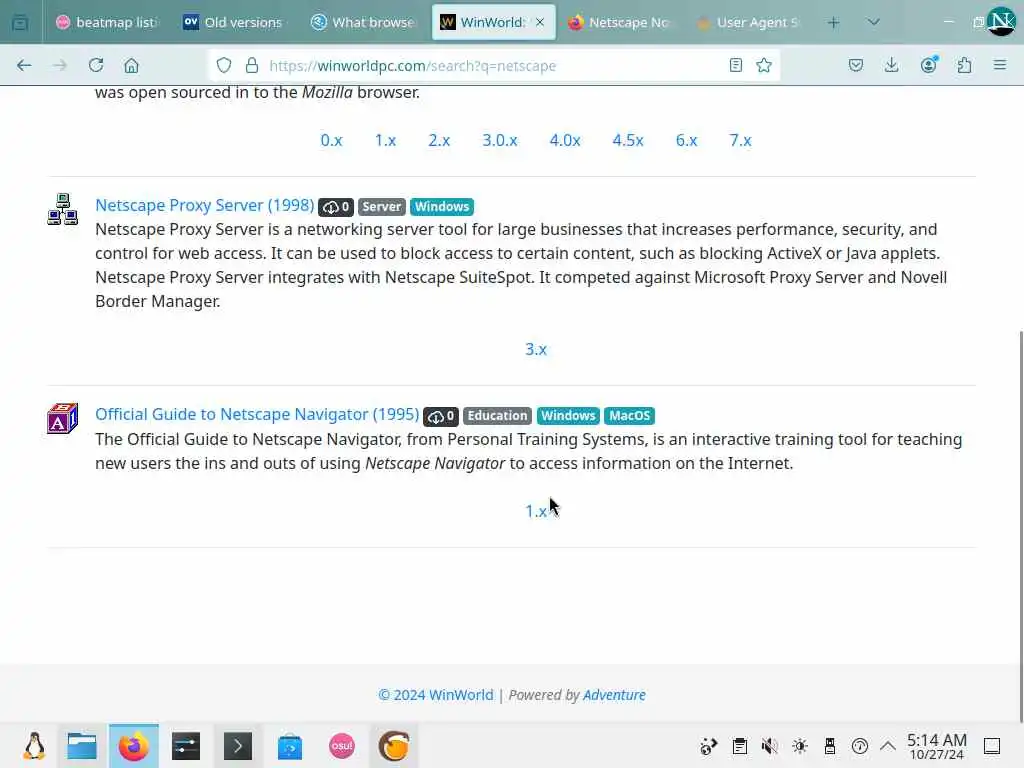1024x768 pixels.
Task: Bookmark this page with the star icon
Action: click(763, 65)
